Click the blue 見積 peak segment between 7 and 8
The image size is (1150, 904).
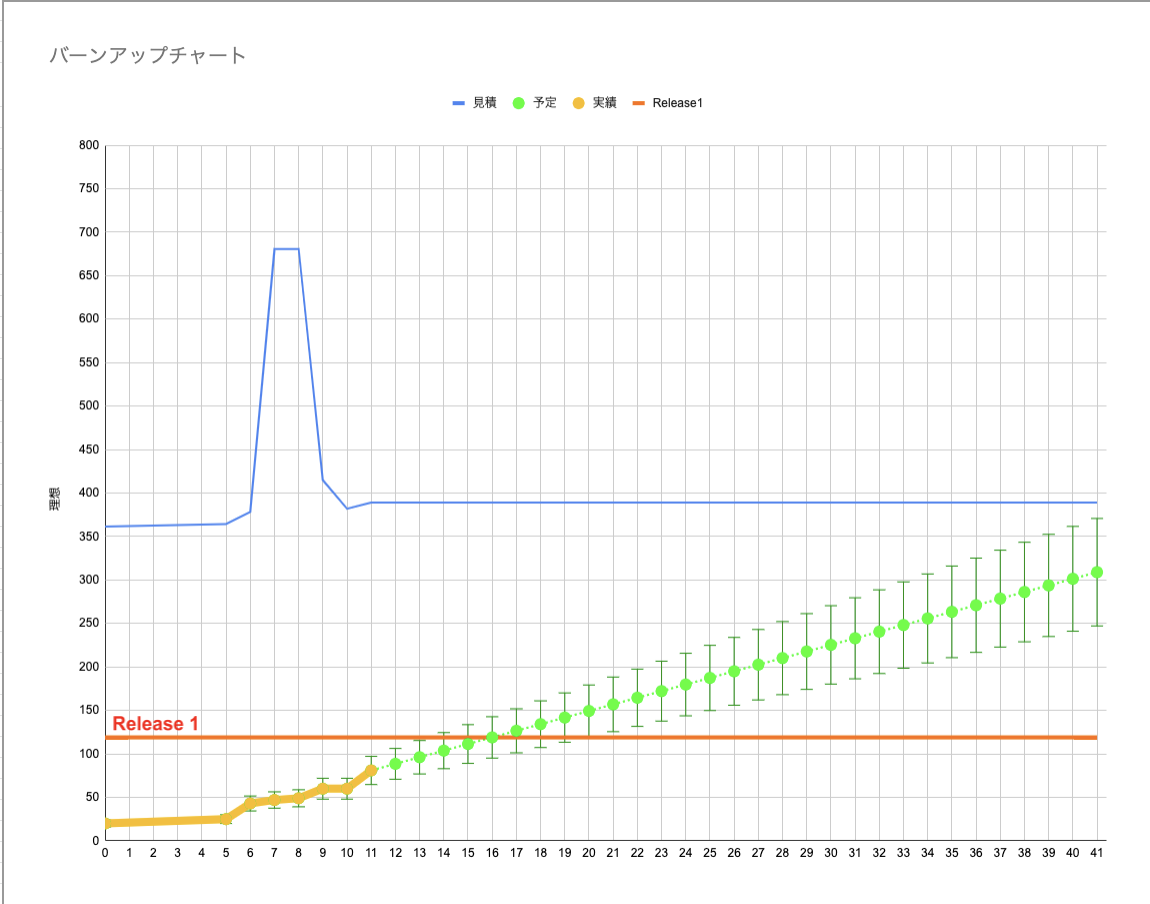(286, 249)
